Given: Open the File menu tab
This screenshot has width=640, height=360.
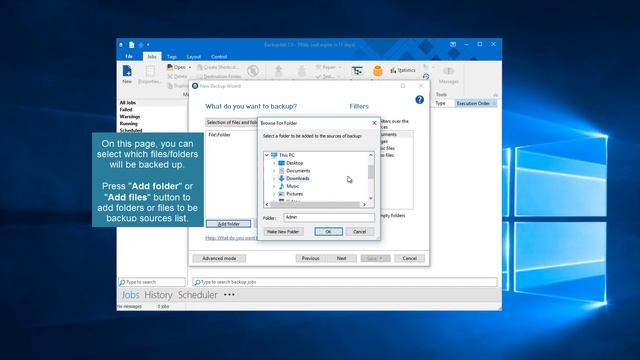Looking at the screenshot, I should (129, 56).
